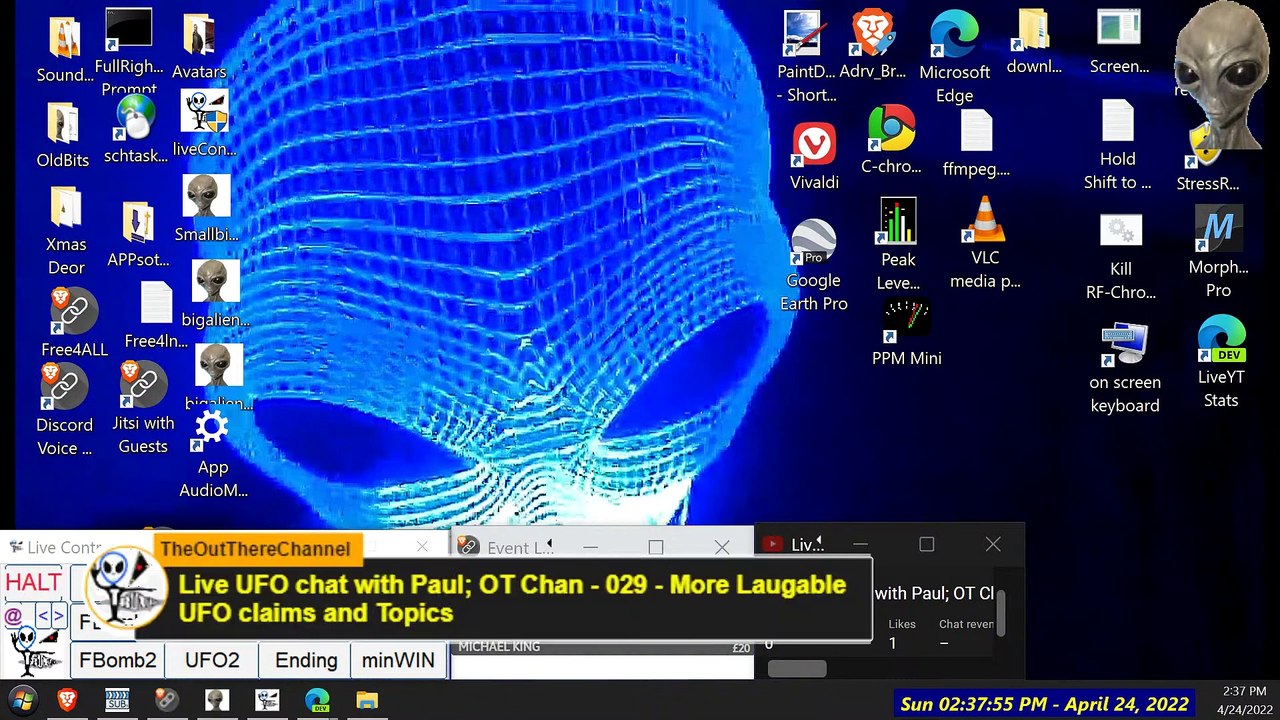Select the MICHAEL KING row in Event Log
The height and width of the screenshot is (720, 1280).
[604, 647]
